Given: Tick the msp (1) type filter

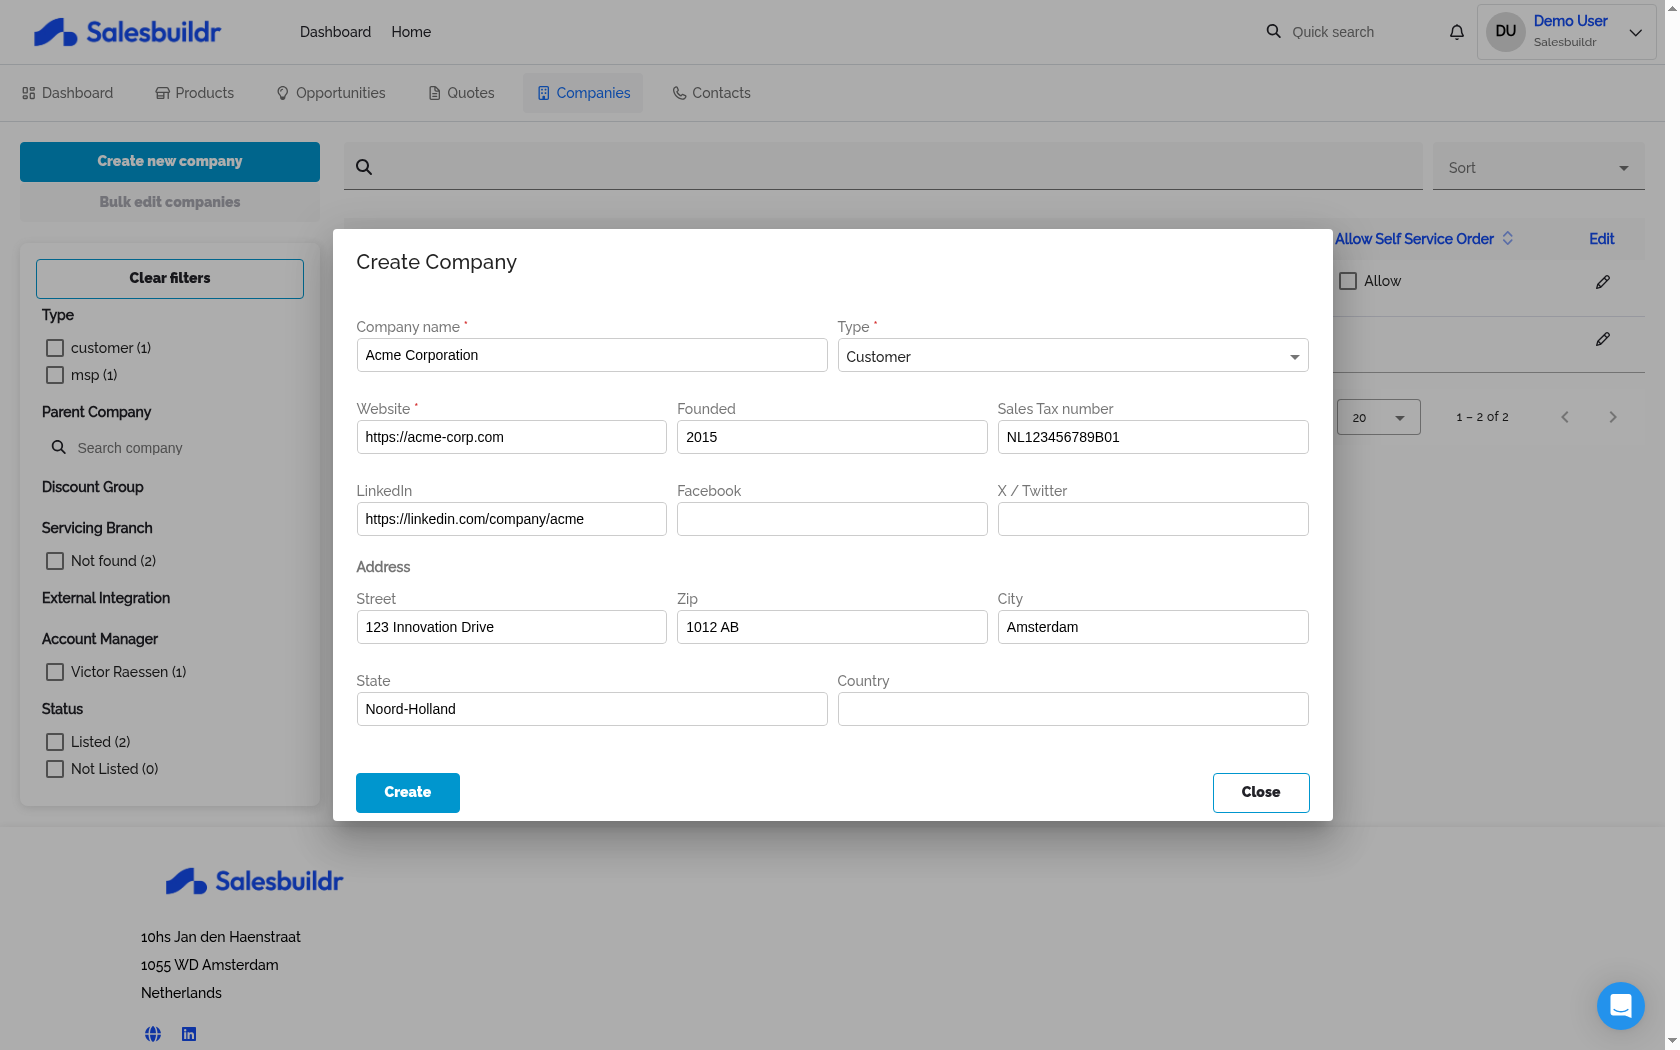Looking at the screenshot, I should (x=55, y=375).
